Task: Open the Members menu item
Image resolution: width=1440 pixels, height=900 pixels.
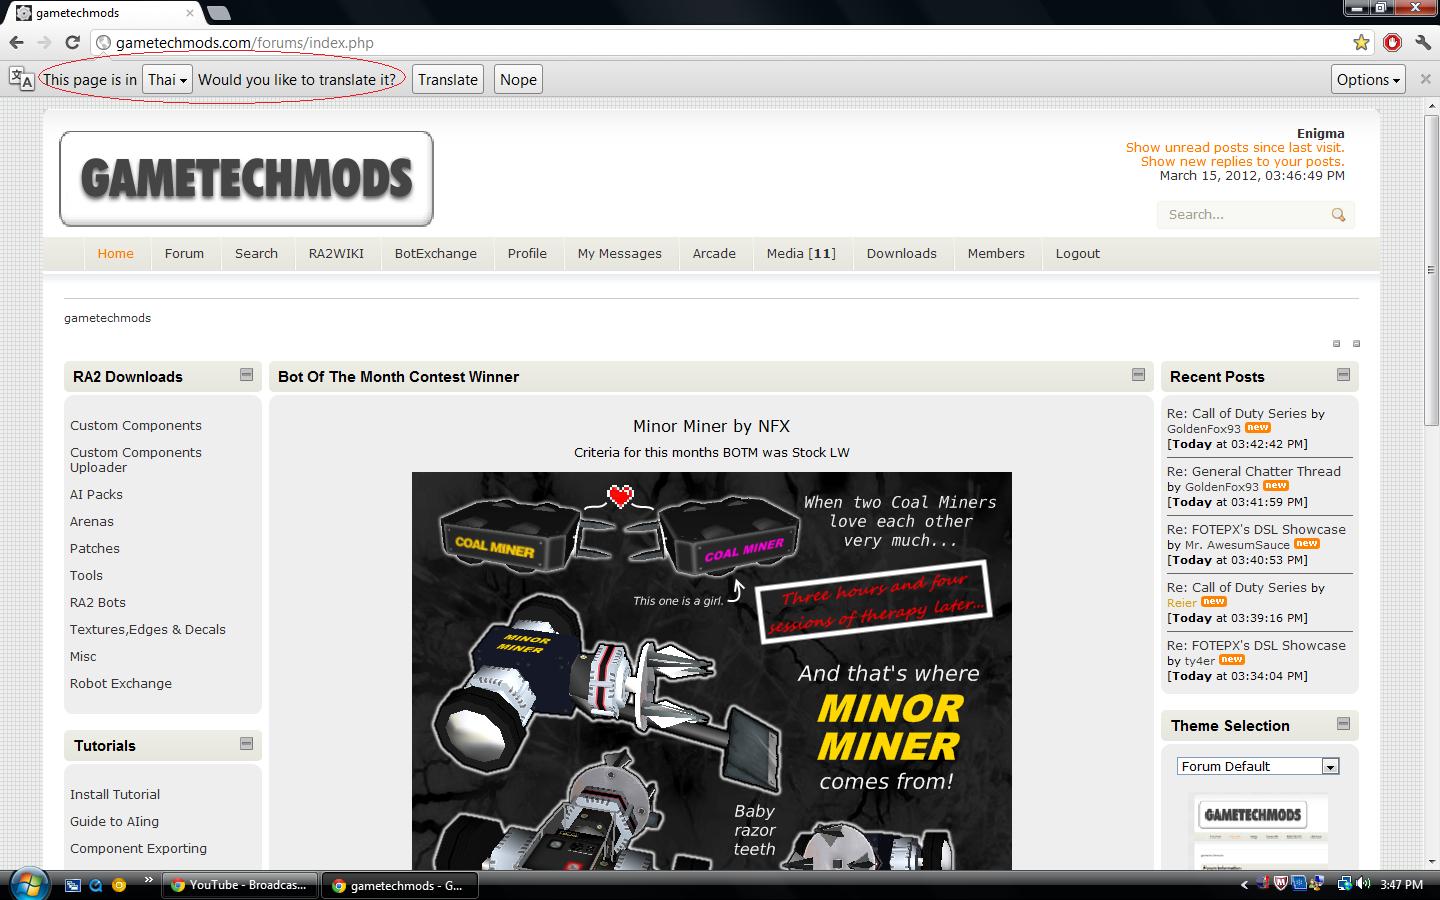Action: [996, 253]
